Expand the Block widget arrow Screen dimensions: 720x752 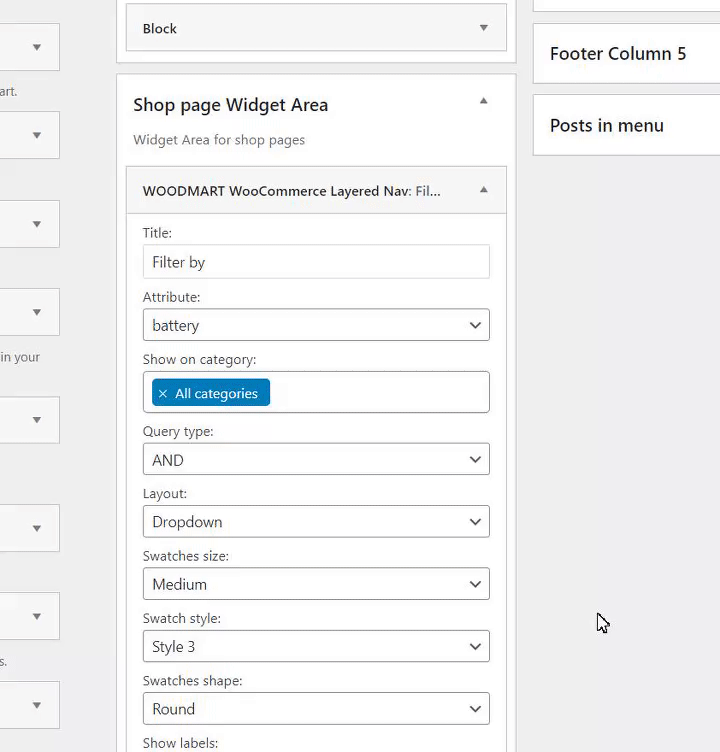pyautogui.click(x=484, y=28)
